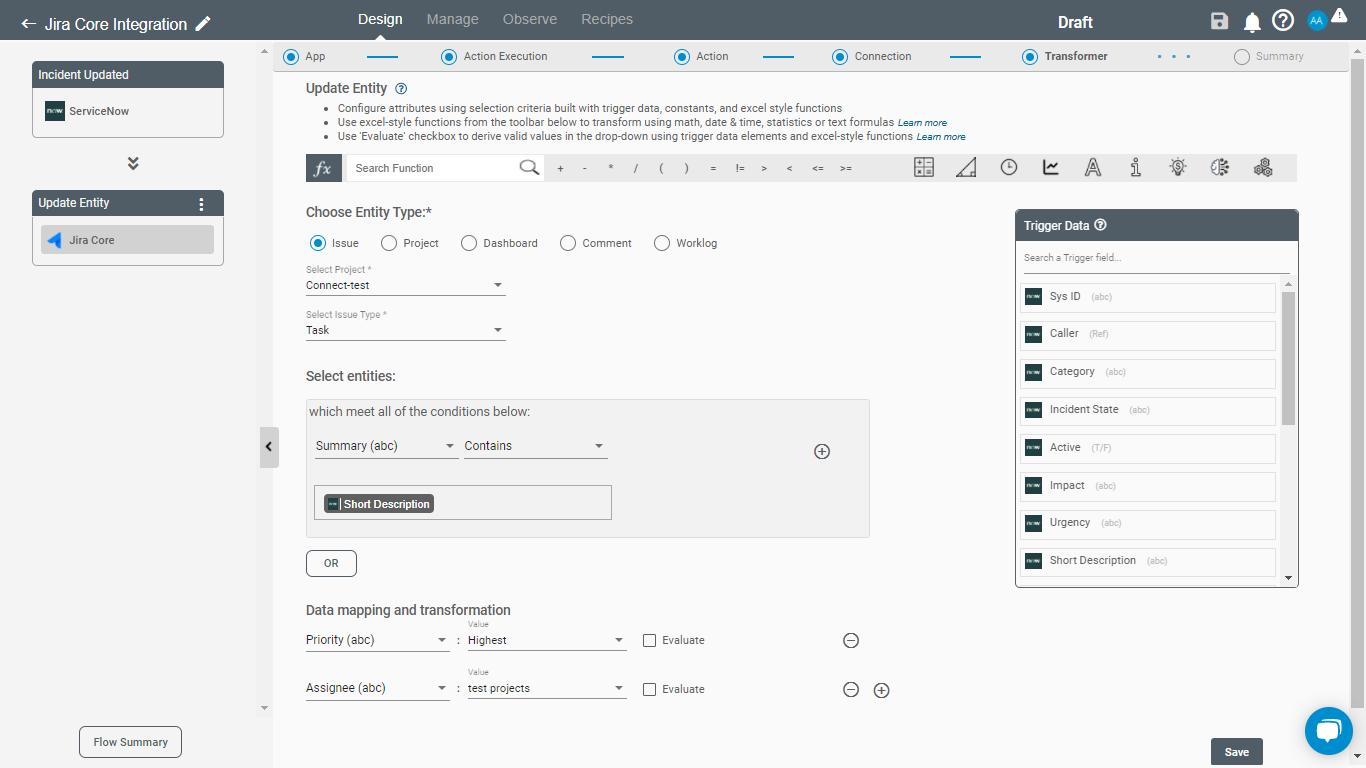The width and height of the screenshot is (1366, 768).
Task: Collapse the left sidebar panel
Action: (x=268, y=447)
